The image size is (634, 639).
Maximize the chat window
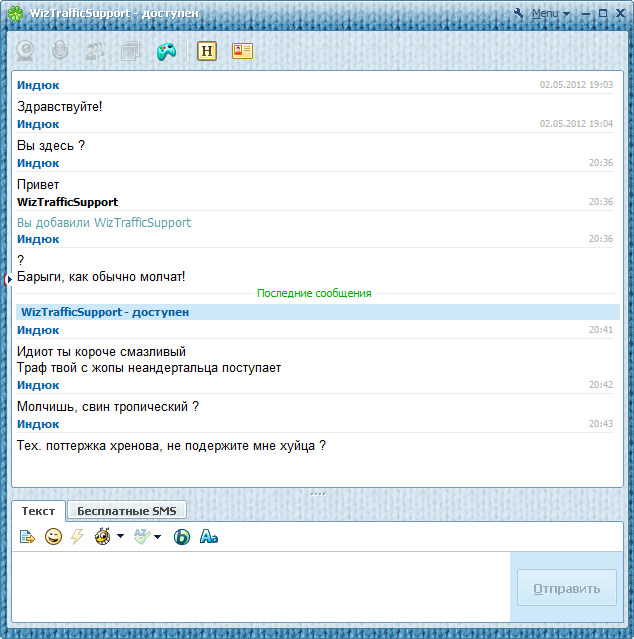click(603, 13)
